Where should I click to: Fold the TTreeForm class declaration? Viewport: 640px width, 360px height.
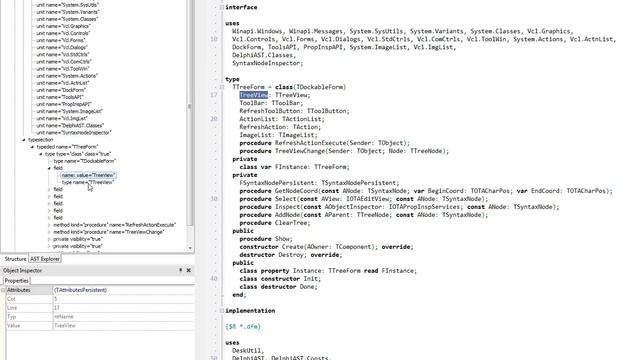click(222, 87)
